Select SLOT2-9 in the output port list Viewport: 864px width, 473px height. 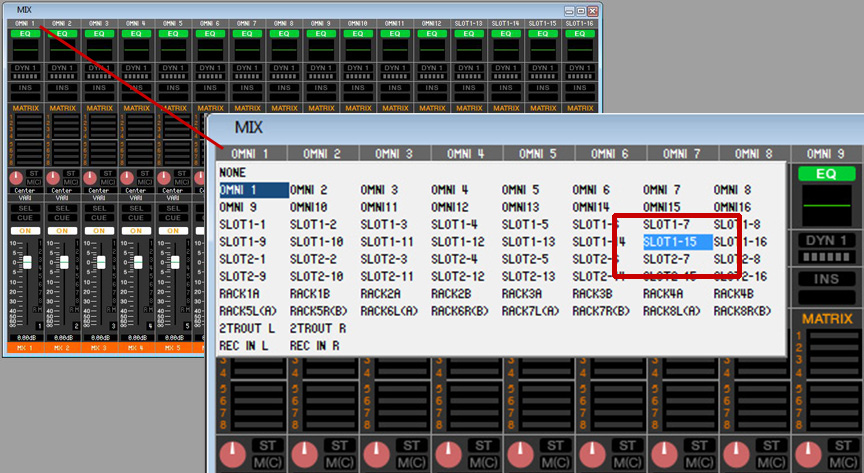tap(242, 276)
